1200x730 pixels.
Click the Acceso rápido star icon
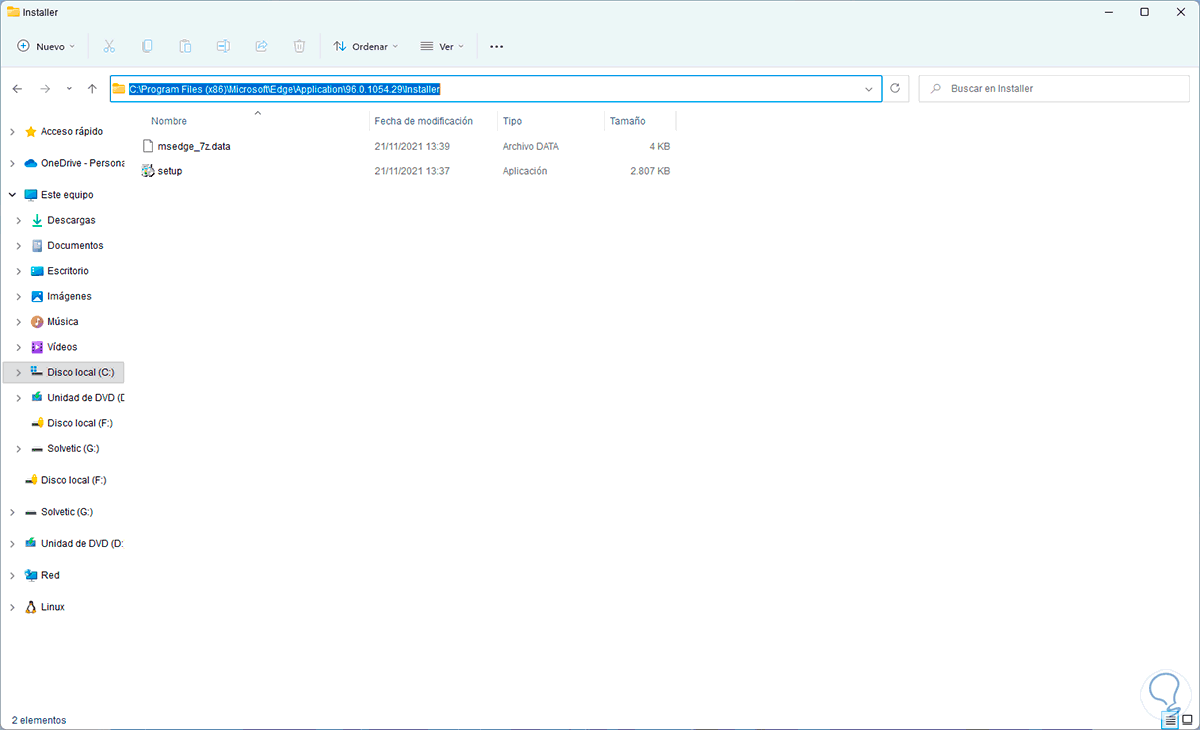click(31, 131)
